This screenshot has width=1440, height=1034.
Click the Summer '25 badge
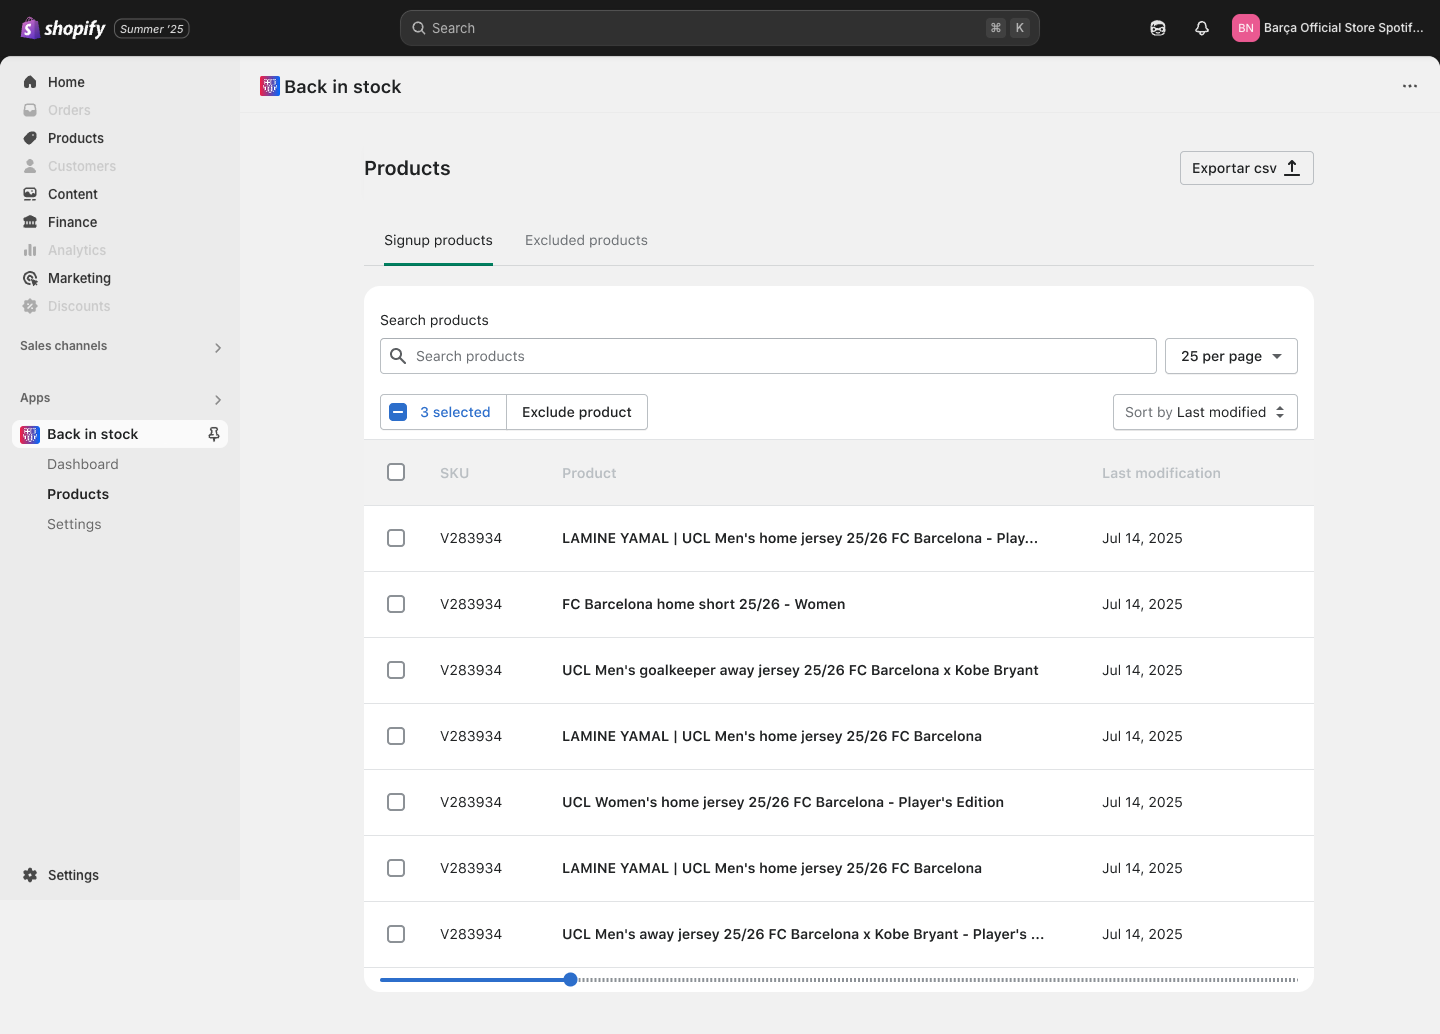point(152,29)
